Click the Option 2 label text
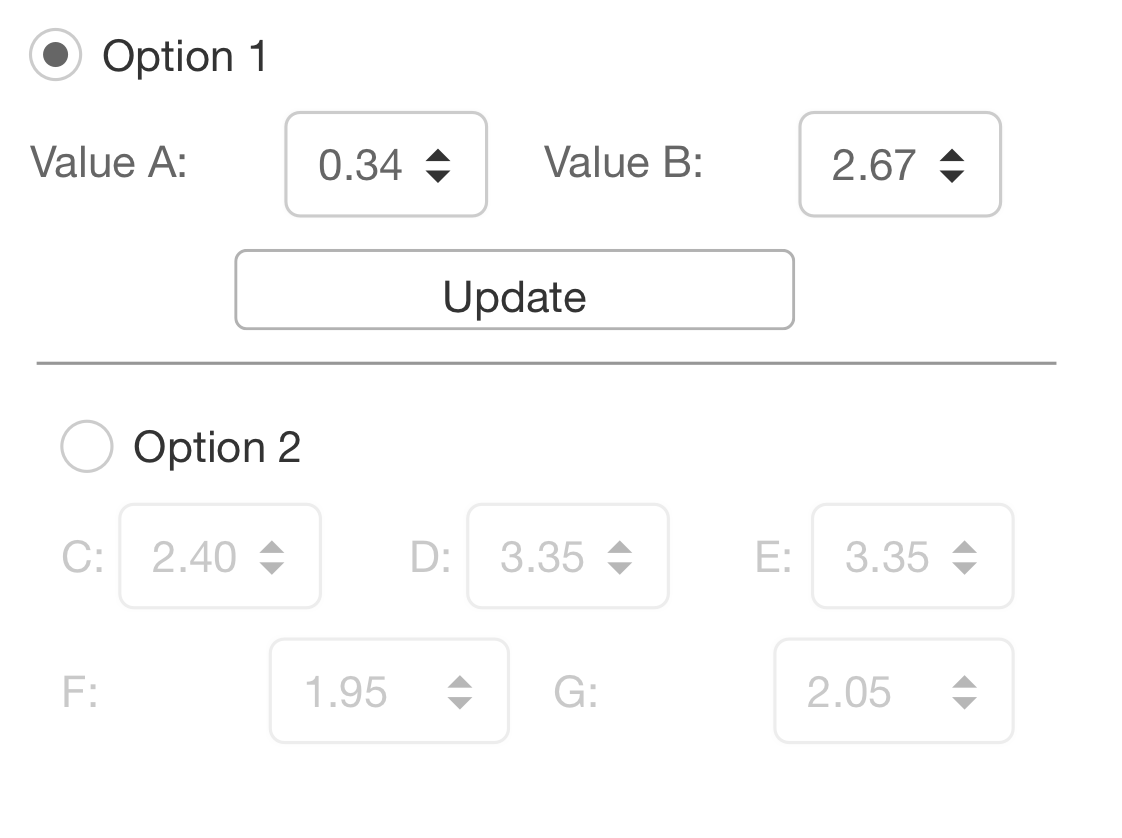The image size is (1122, 838). [x=217, y=447]
